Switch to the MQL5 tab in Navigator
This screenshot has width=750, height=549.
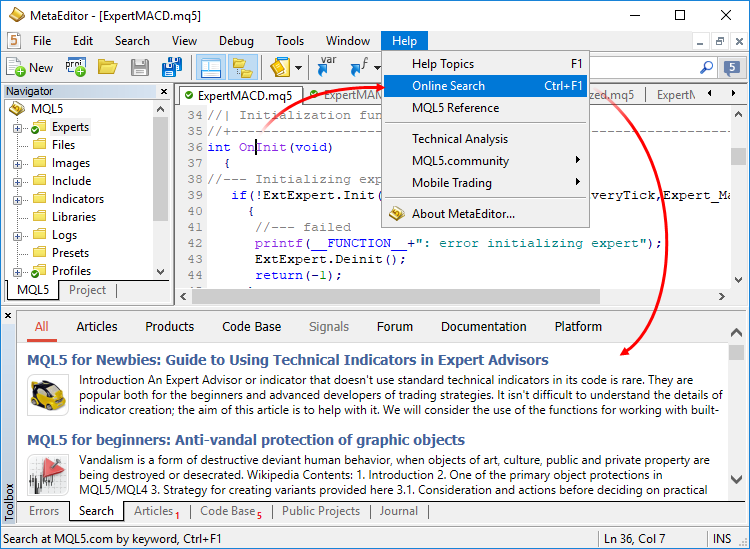[33, 290]
